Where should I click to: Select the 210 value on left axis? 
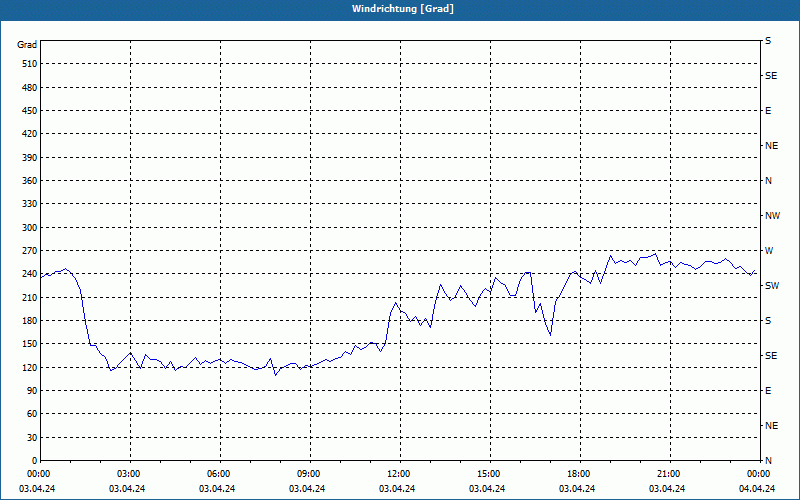pyautogui.click(x=30, y=297)
